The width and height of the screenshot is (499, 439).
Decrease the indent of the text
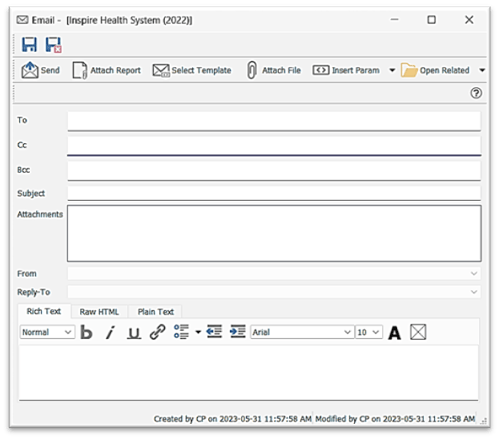[214, 332]
